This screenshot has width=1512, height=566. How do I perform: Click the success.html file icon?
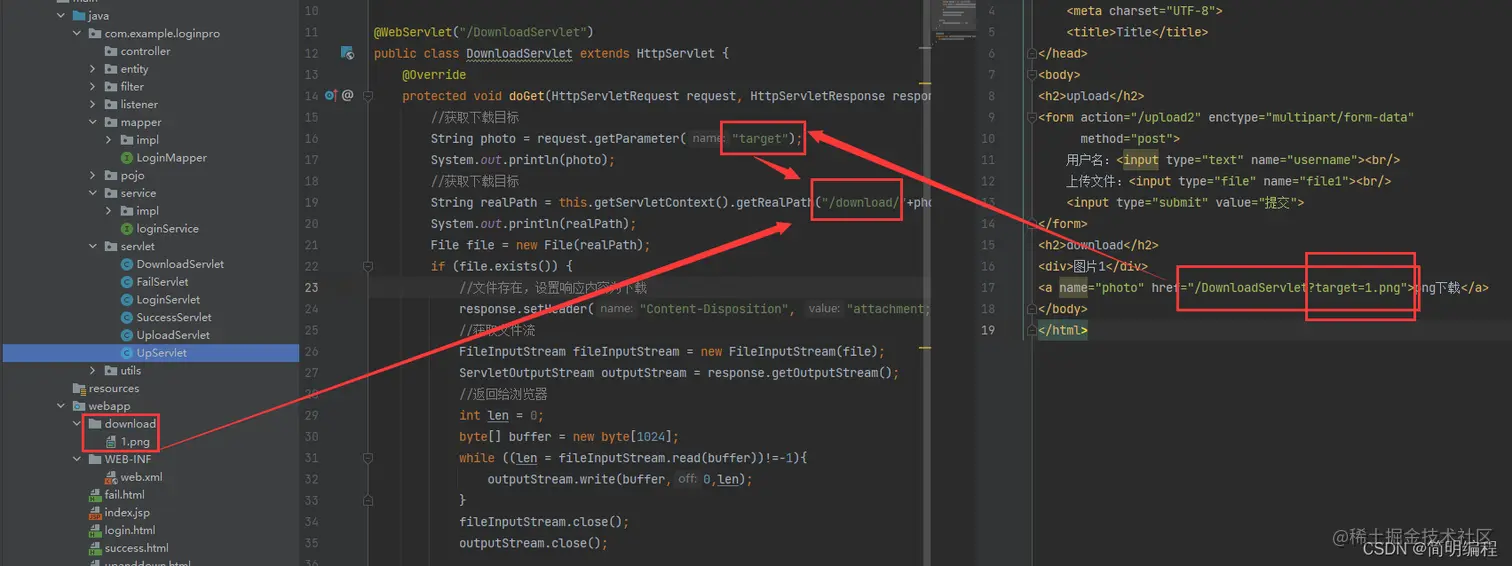[95, 548]
